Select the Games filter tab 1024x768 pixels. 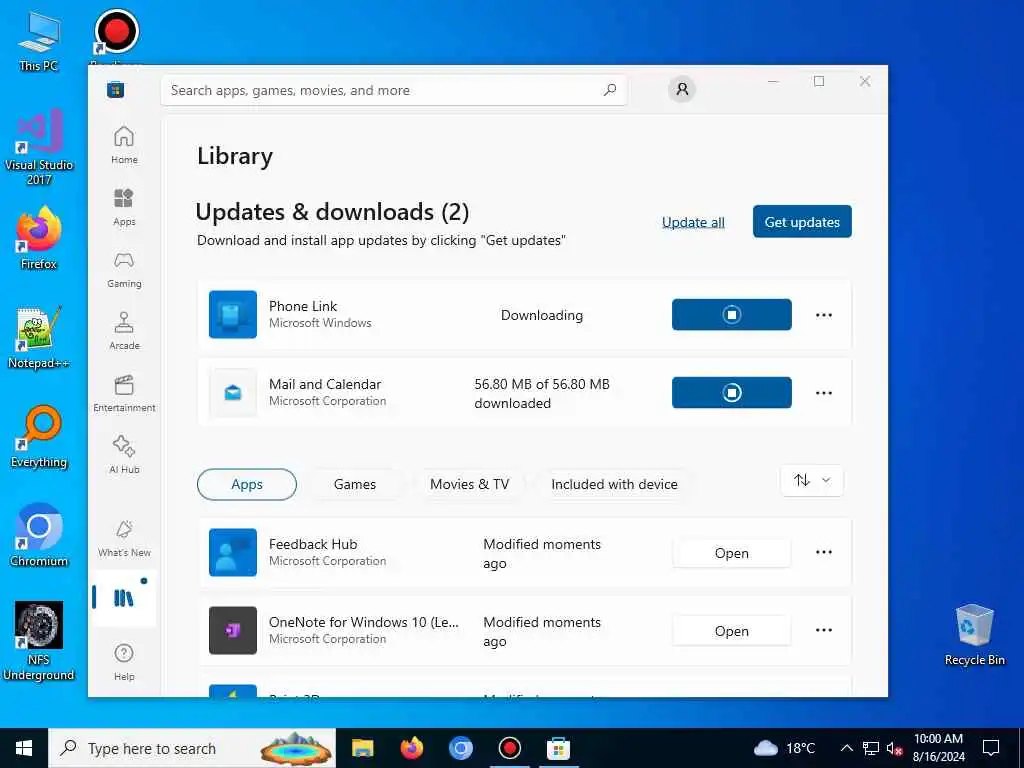(x=355, y=484)
